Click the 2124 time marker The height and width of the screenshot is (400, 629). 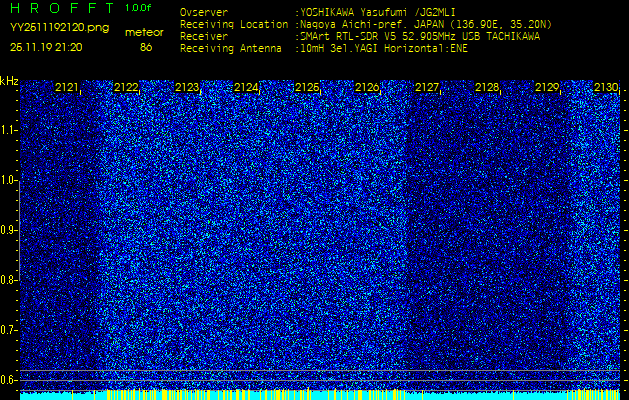click(246, 87)
